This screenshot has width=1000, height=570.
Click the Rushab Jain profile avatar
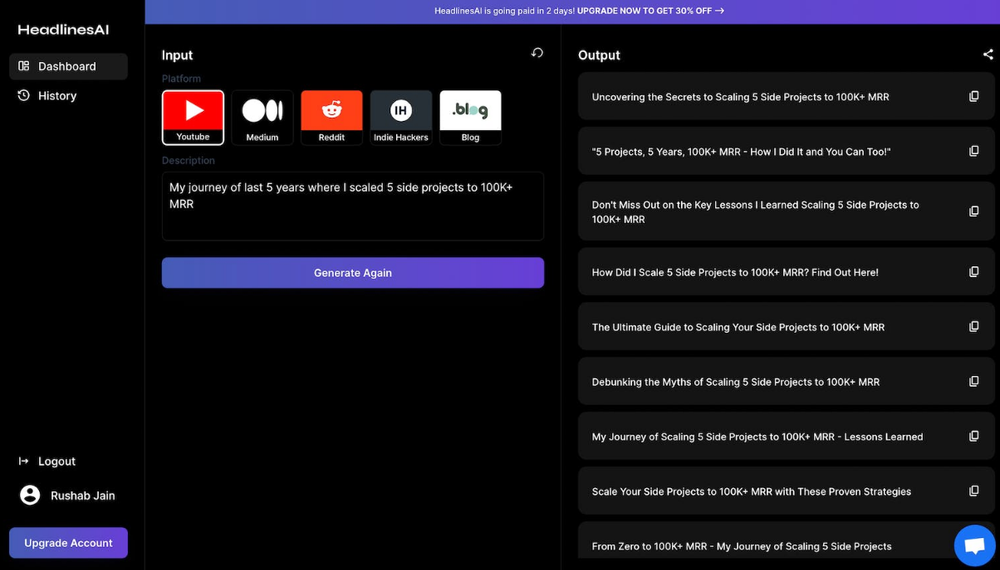[30, 495]
